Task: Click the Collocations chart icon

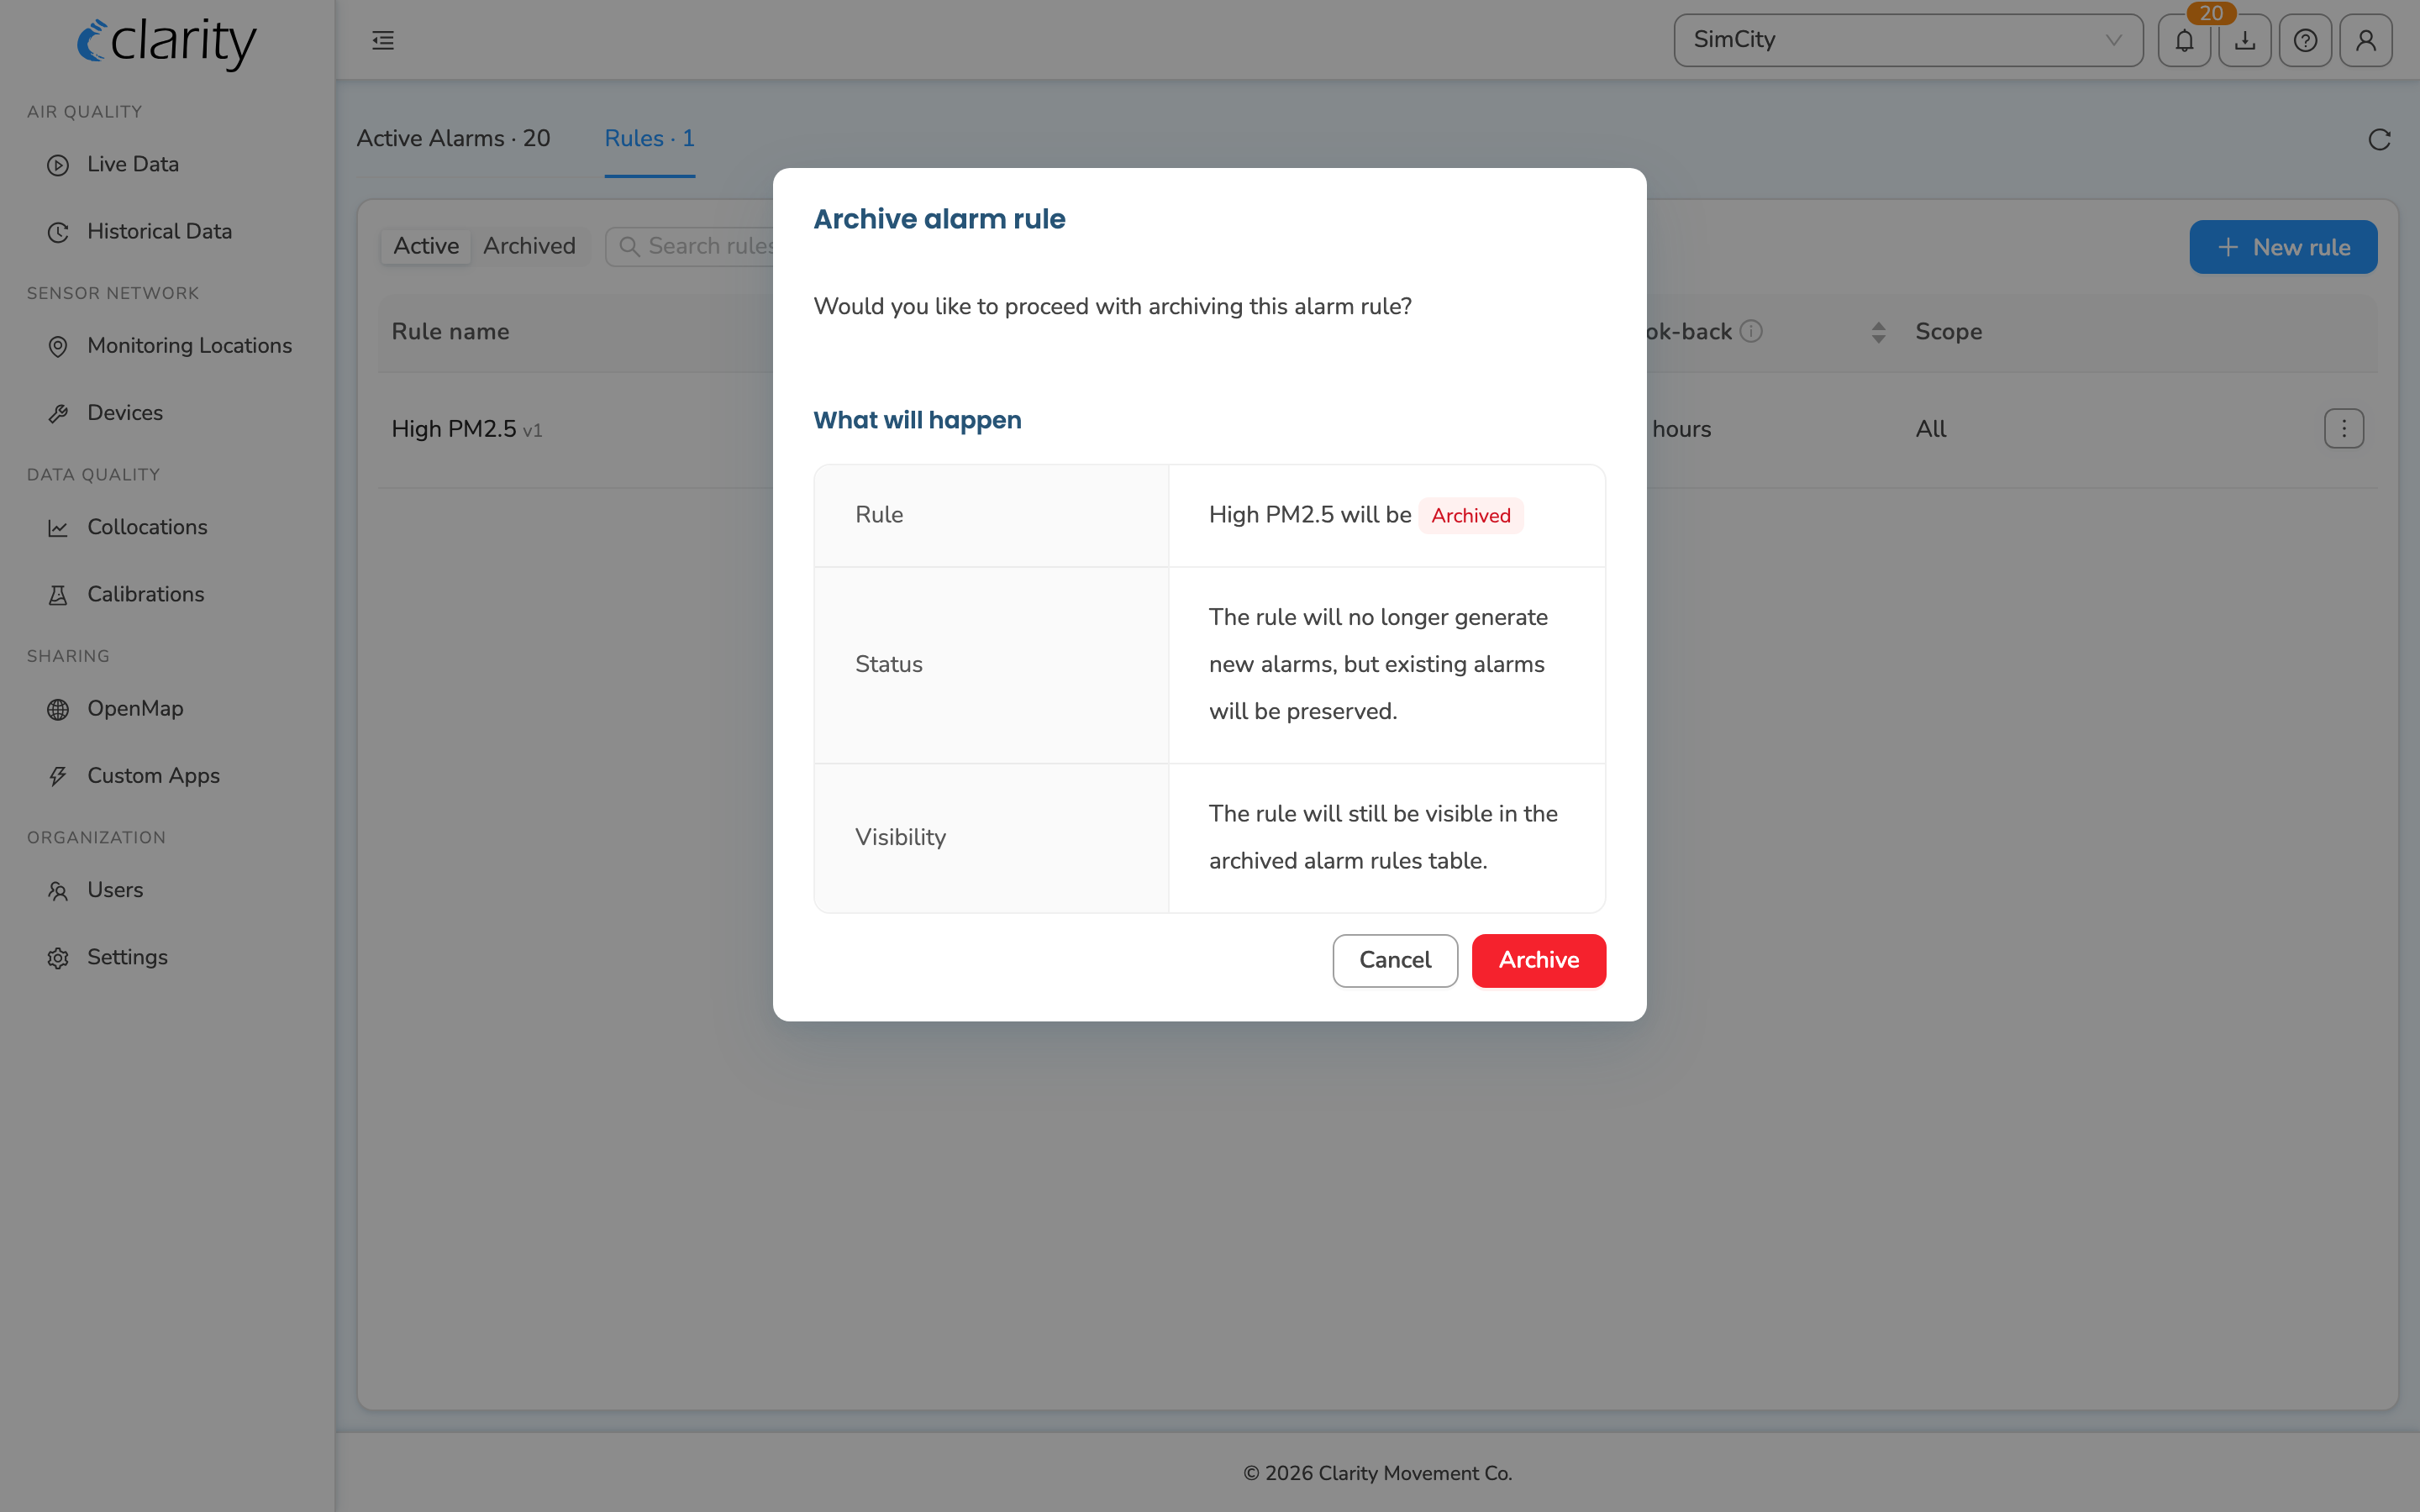Action: (58, 528)
